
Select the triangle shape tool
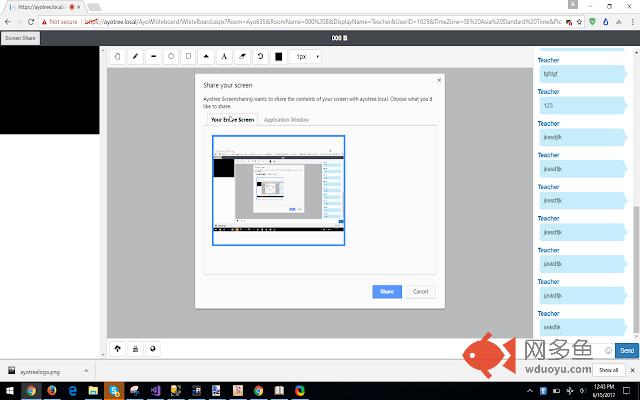tap(206, 57)
